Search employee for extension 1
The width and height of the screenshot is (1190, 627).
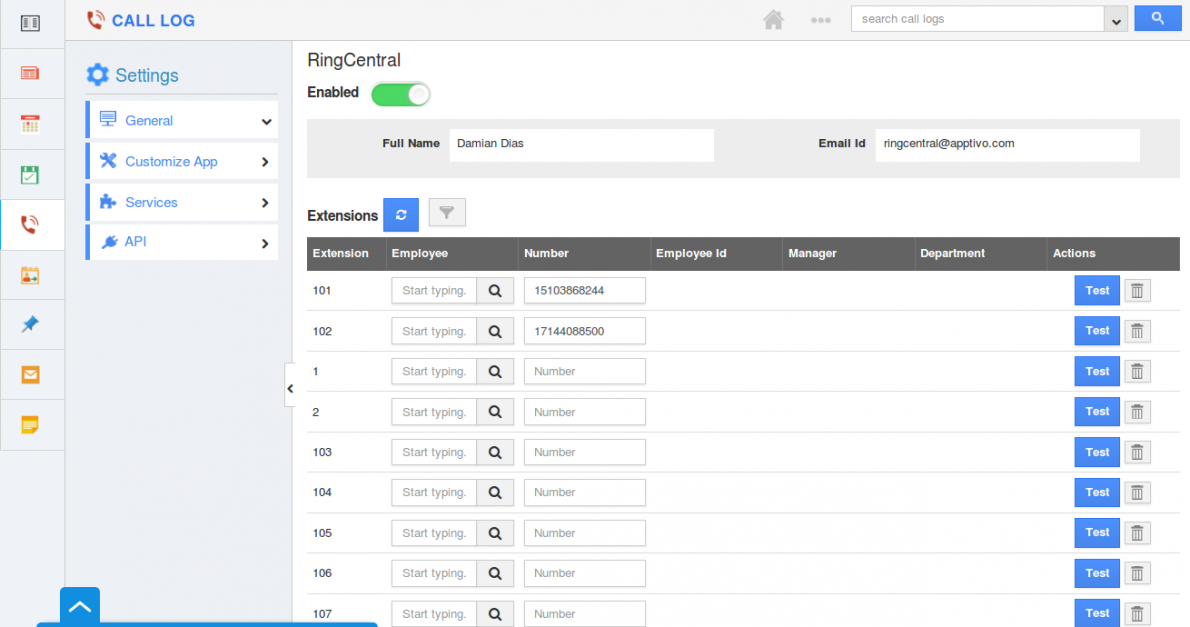click(495, 371)
